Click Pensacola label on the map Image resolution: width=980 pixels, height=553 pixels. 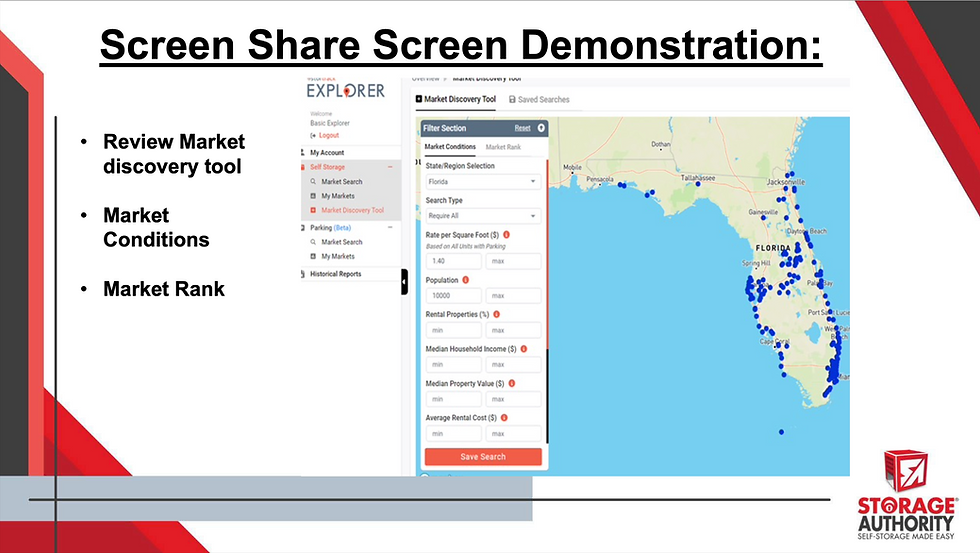(x=600, y=179)
